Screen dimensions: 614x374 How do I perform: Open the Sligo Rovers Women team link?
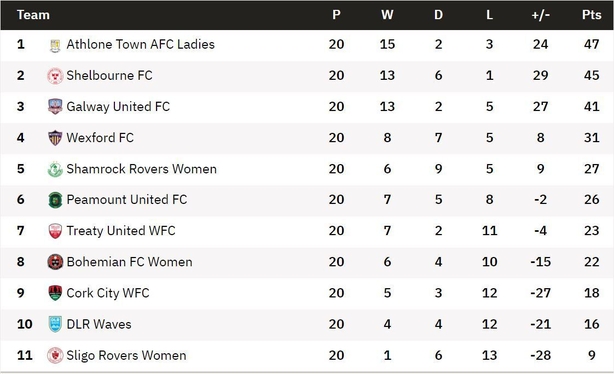tap(126, 356)
